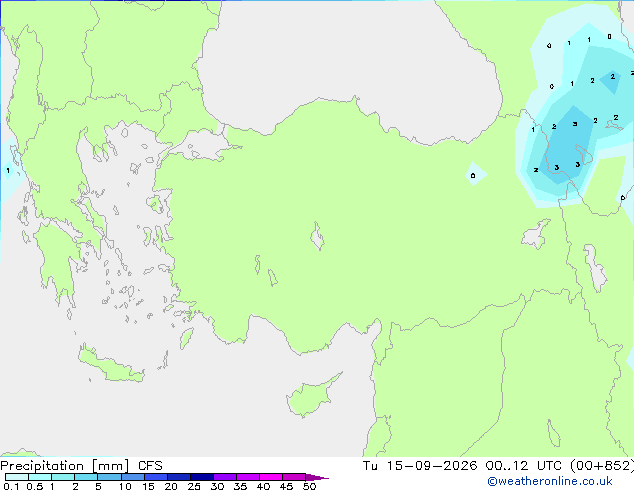634x490 pixels.
Task: Click the "Tu 15-09-2026" date text
Action: (420, 466)
